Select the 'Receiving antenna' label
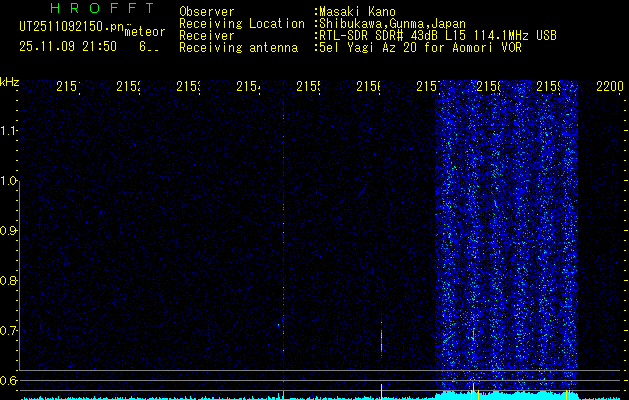 point(238,48)
